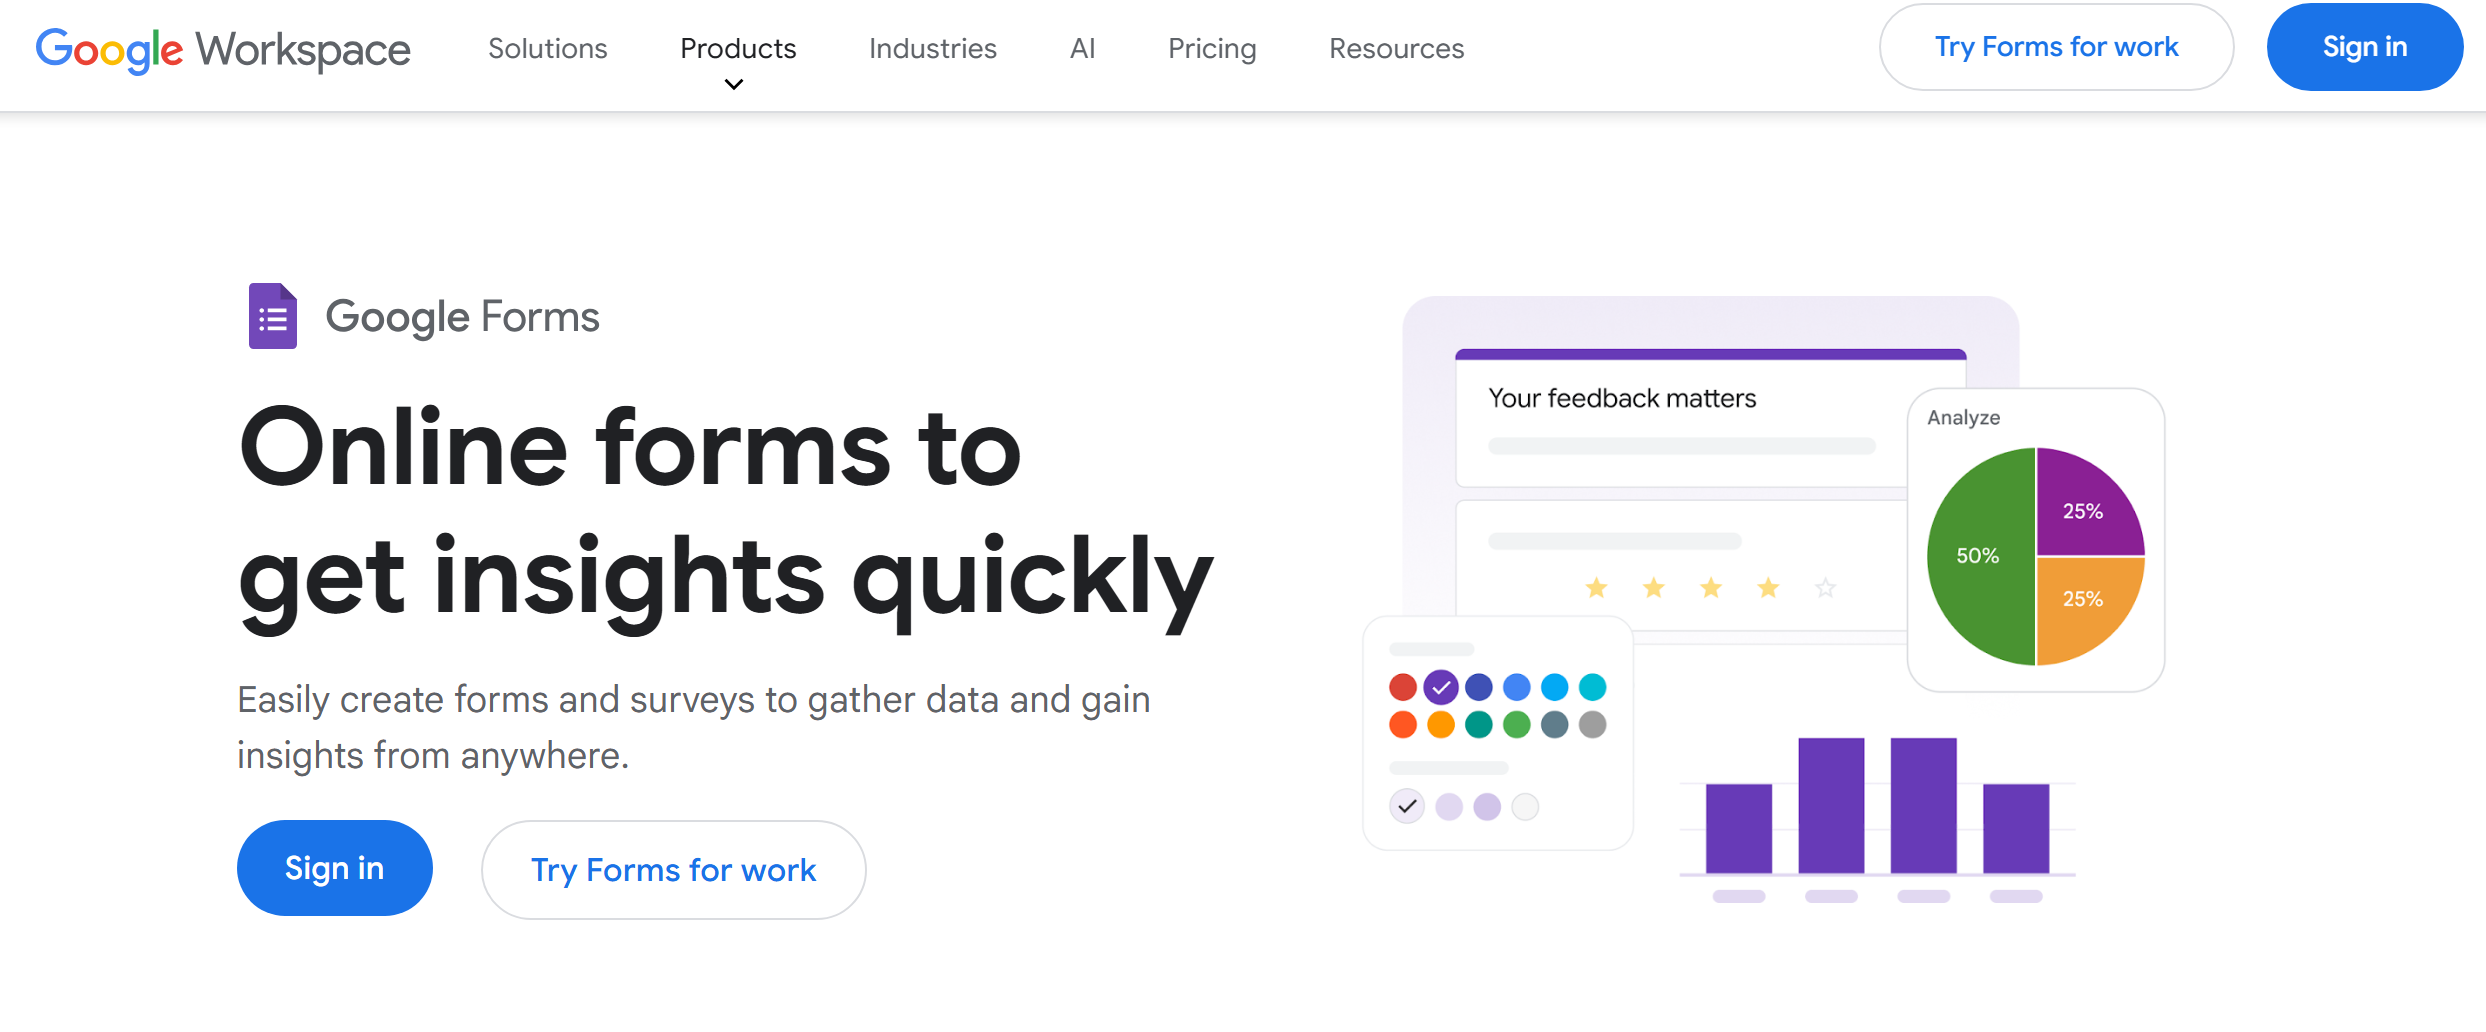
Task: Open the AI menu
Action: 1081,48
